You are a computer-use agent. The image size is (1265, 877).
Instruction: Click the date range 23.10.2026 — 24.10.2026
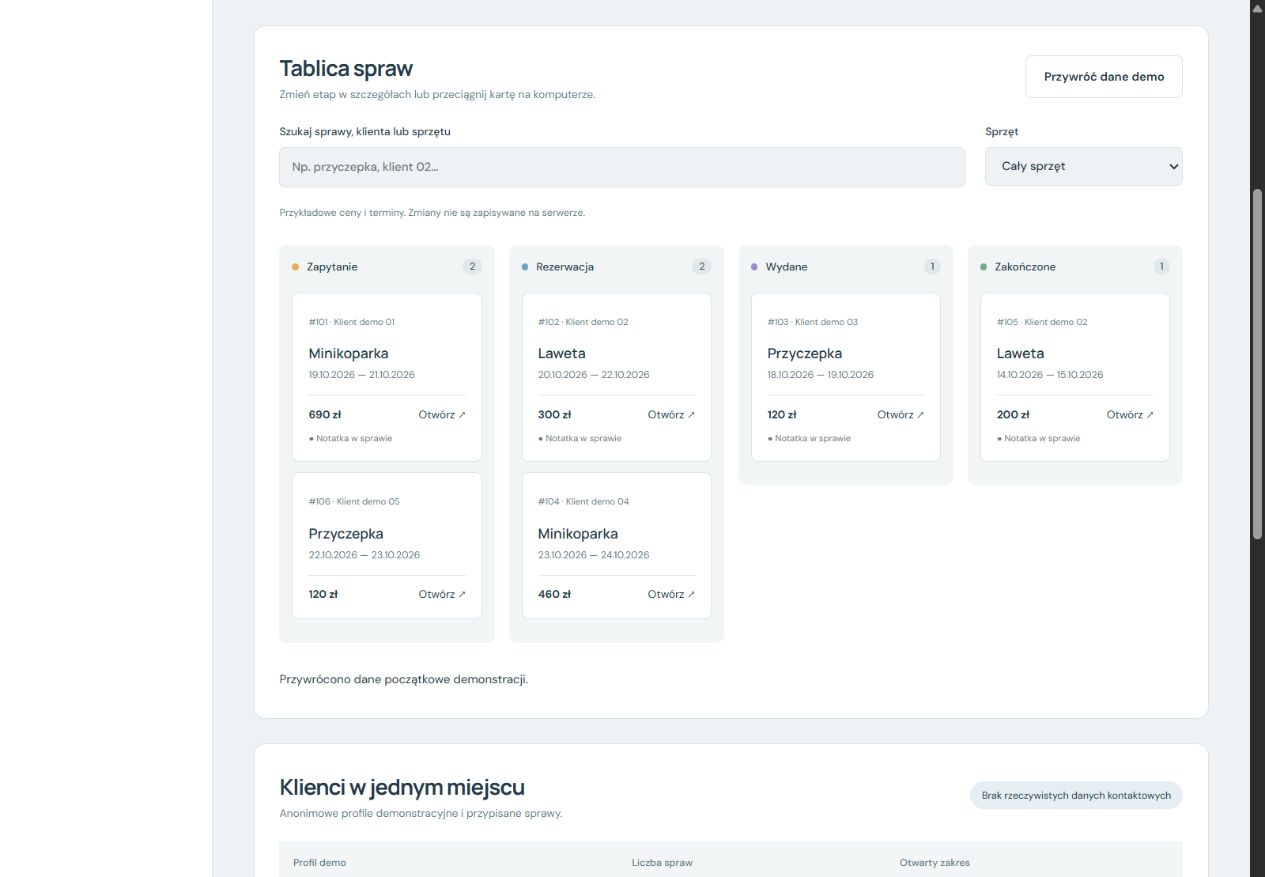(x=594, y=555)
